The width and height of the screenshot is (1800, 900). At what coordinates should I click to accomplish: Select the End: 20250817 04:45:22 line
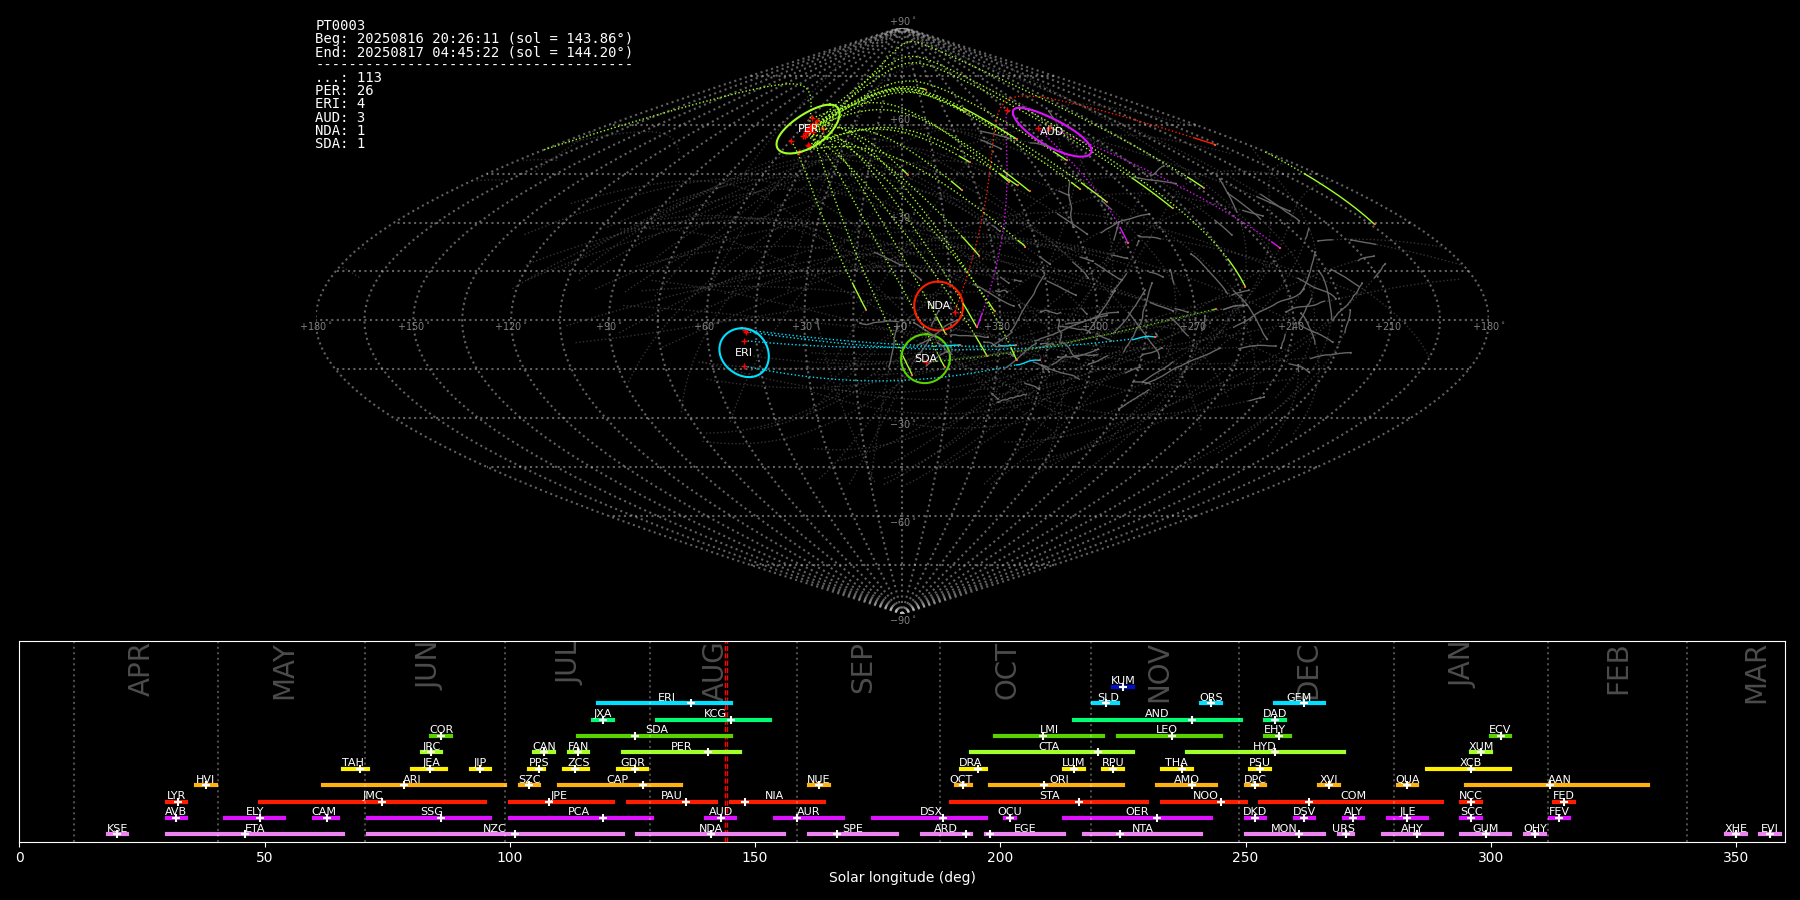[x=474, y=52]
